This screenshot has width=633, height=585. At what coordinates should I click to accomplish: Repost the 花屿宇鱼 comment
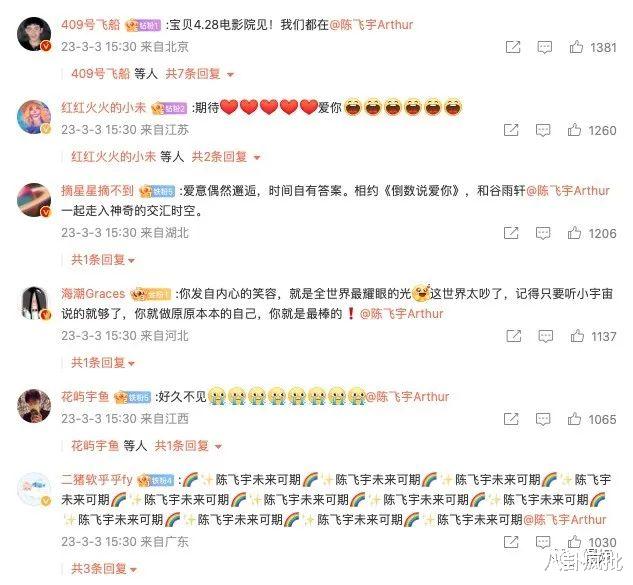(x=511, y=419)
